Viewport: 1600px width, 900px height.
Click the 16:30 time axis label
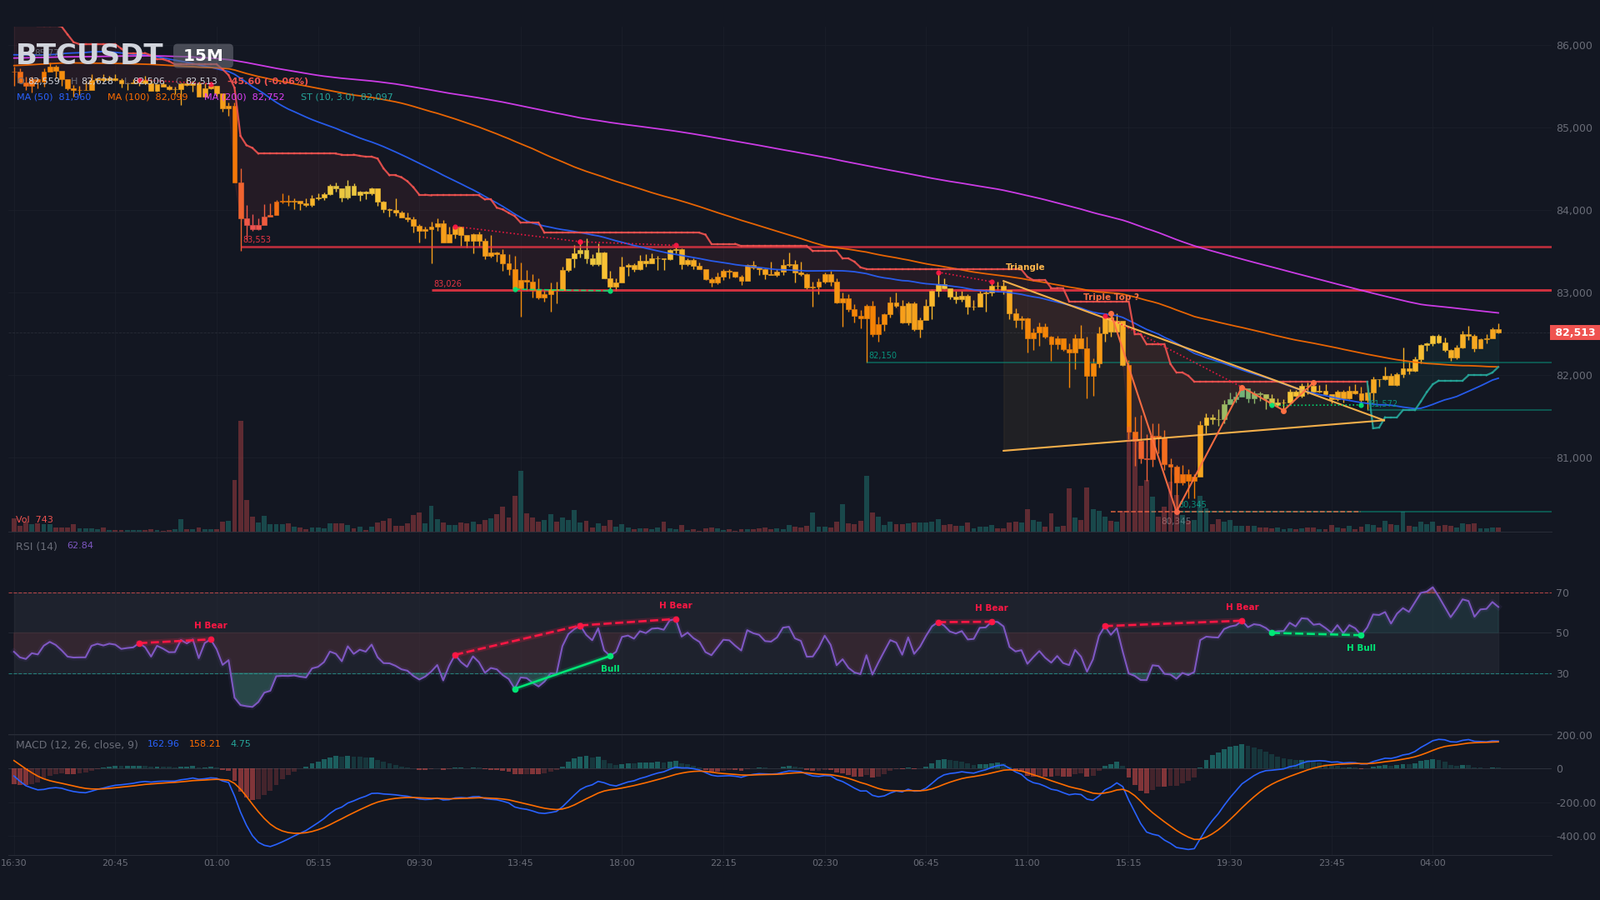[14, 863]
